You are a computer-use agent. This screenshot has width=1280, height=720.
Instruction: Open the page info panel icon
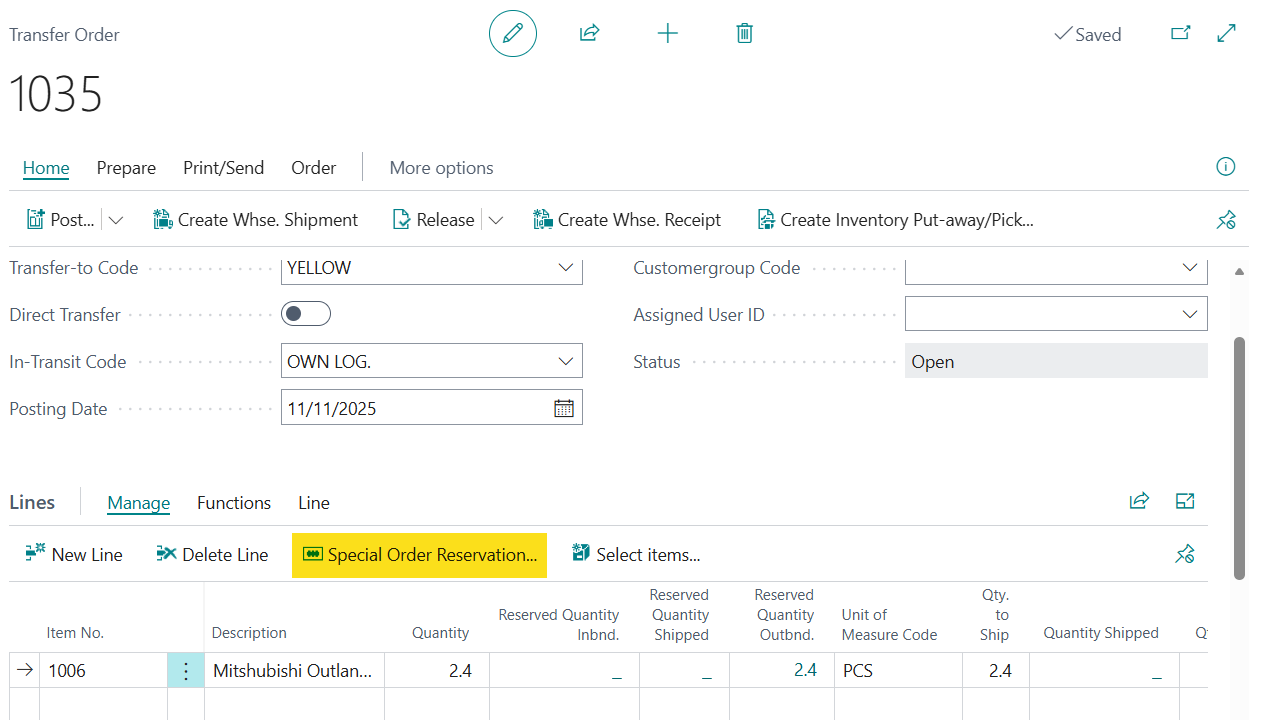coord(1225,167)
